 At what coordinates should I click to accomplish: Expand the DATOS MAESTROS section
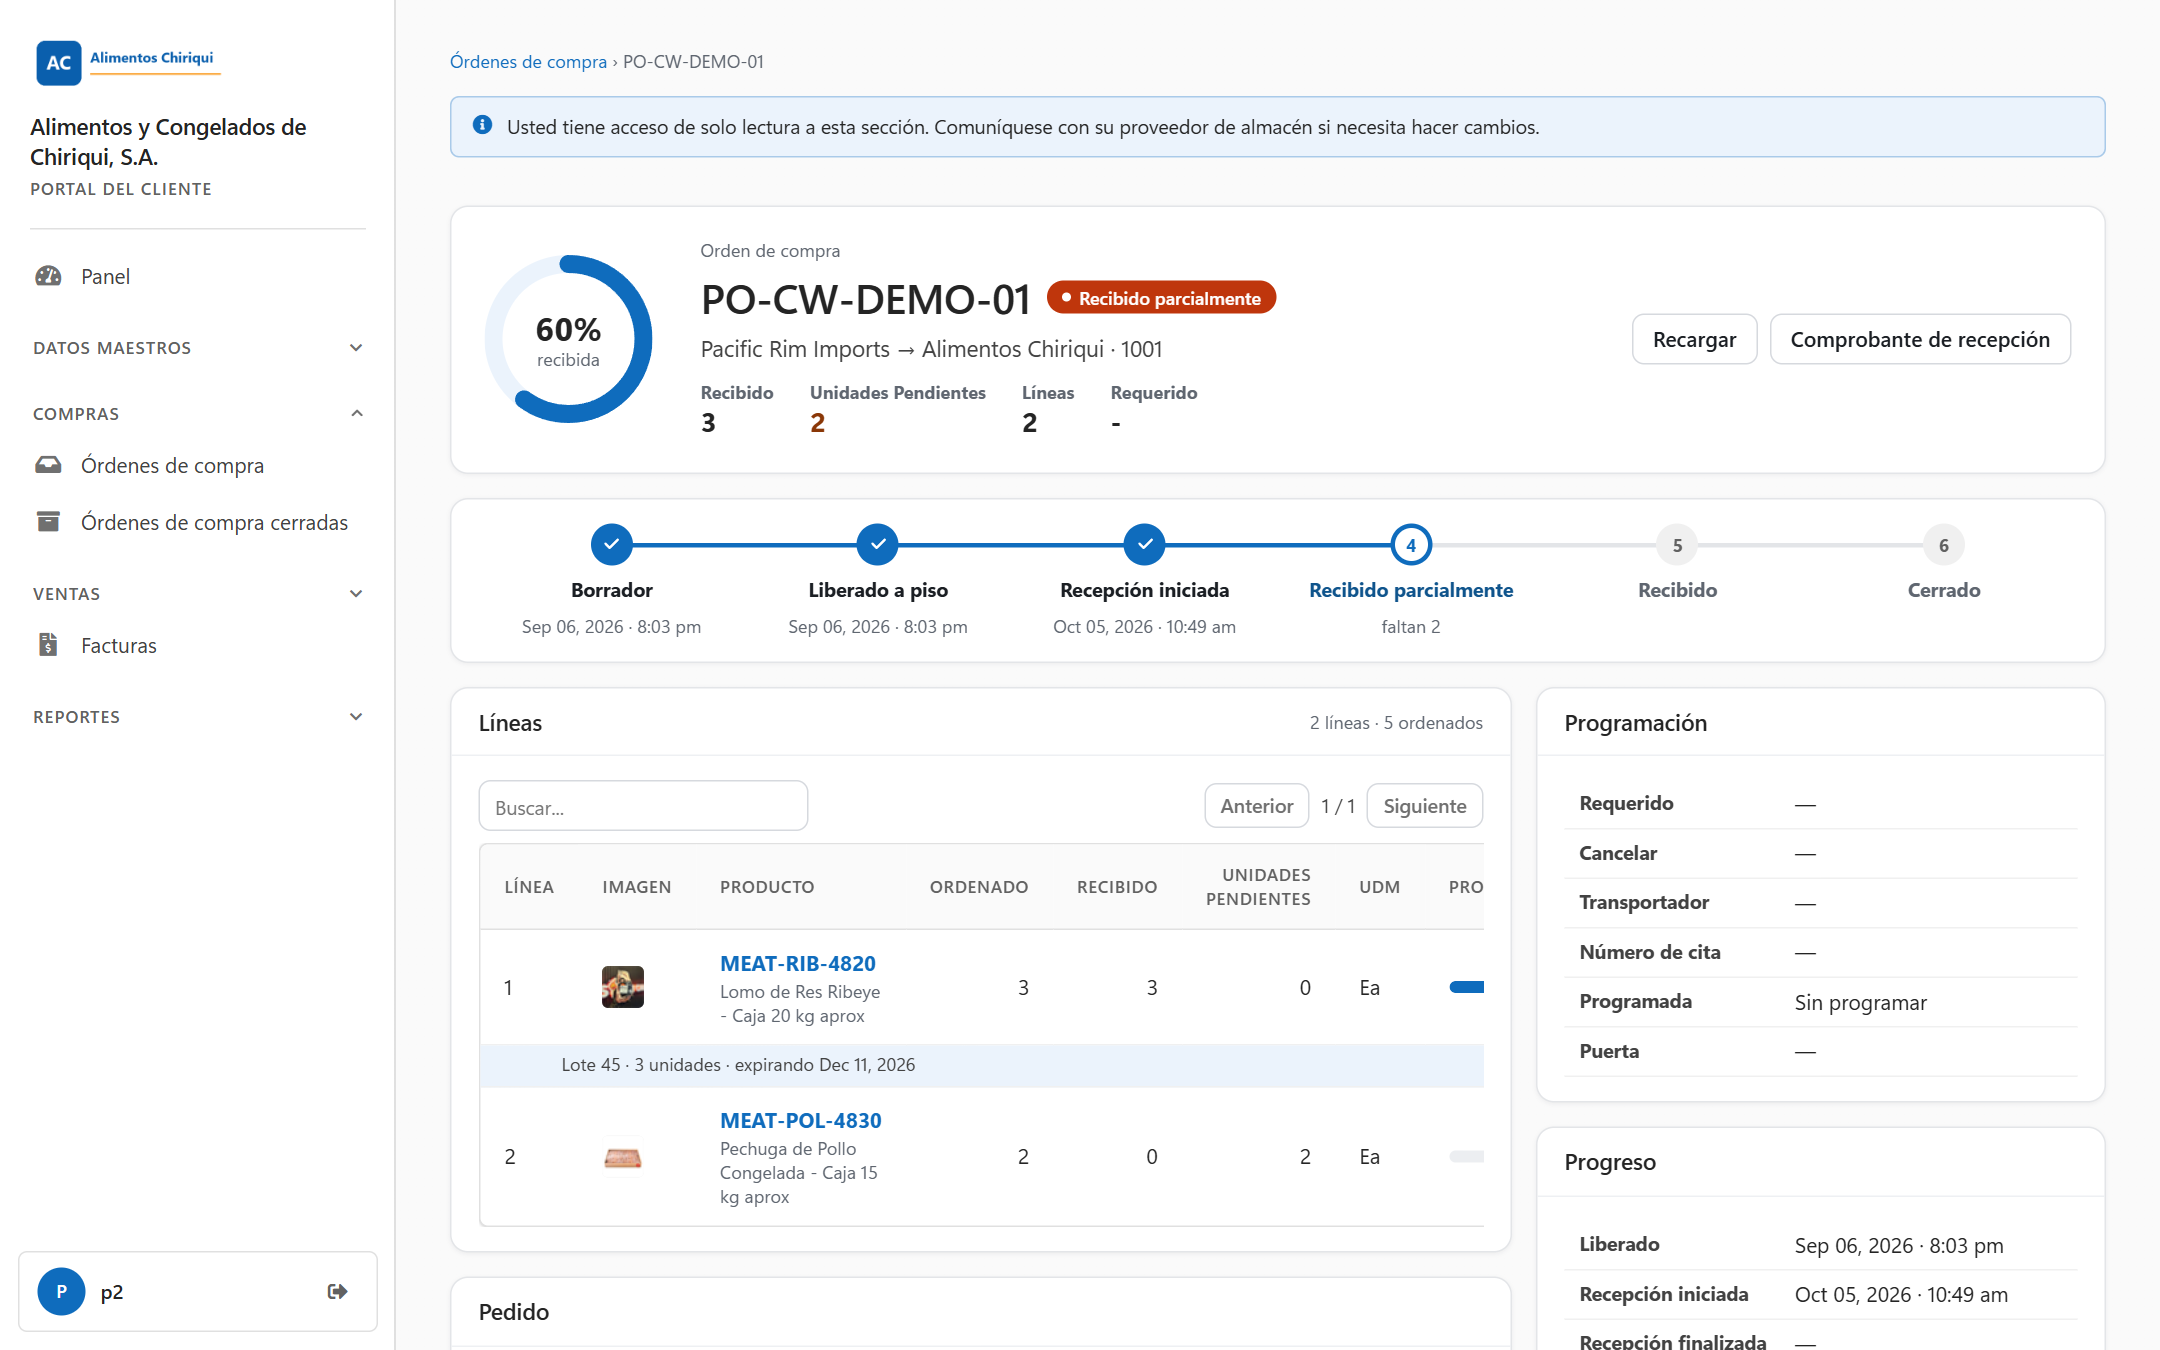point(198,348)
